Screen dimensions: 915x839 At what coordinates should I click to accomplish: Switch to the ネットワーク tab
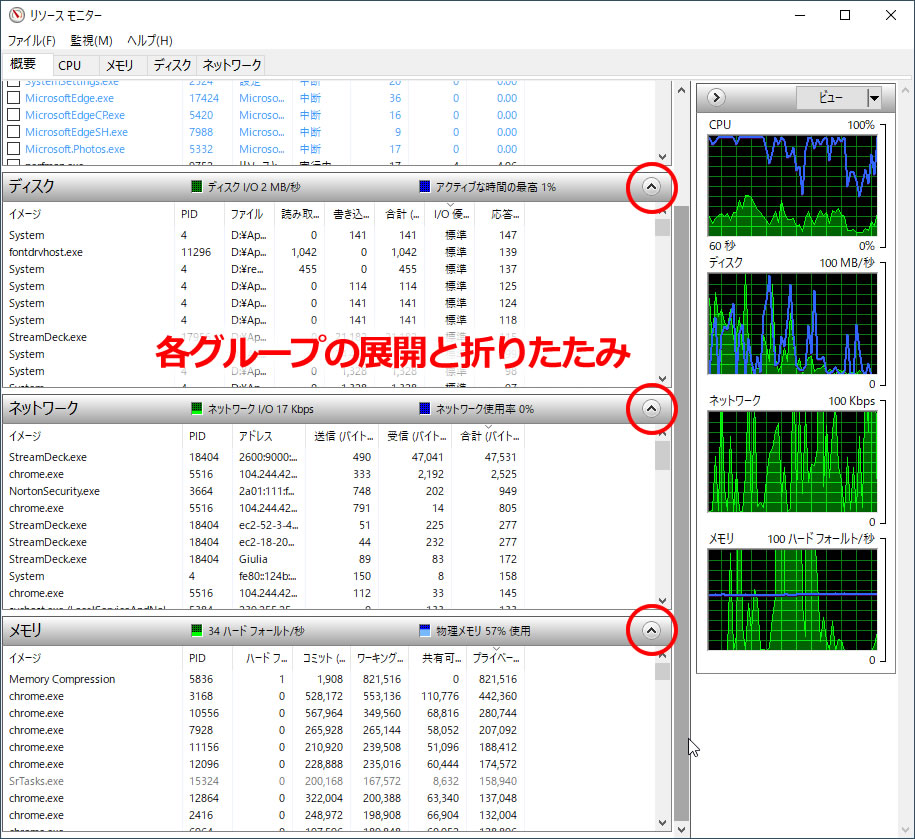(232, 65)
